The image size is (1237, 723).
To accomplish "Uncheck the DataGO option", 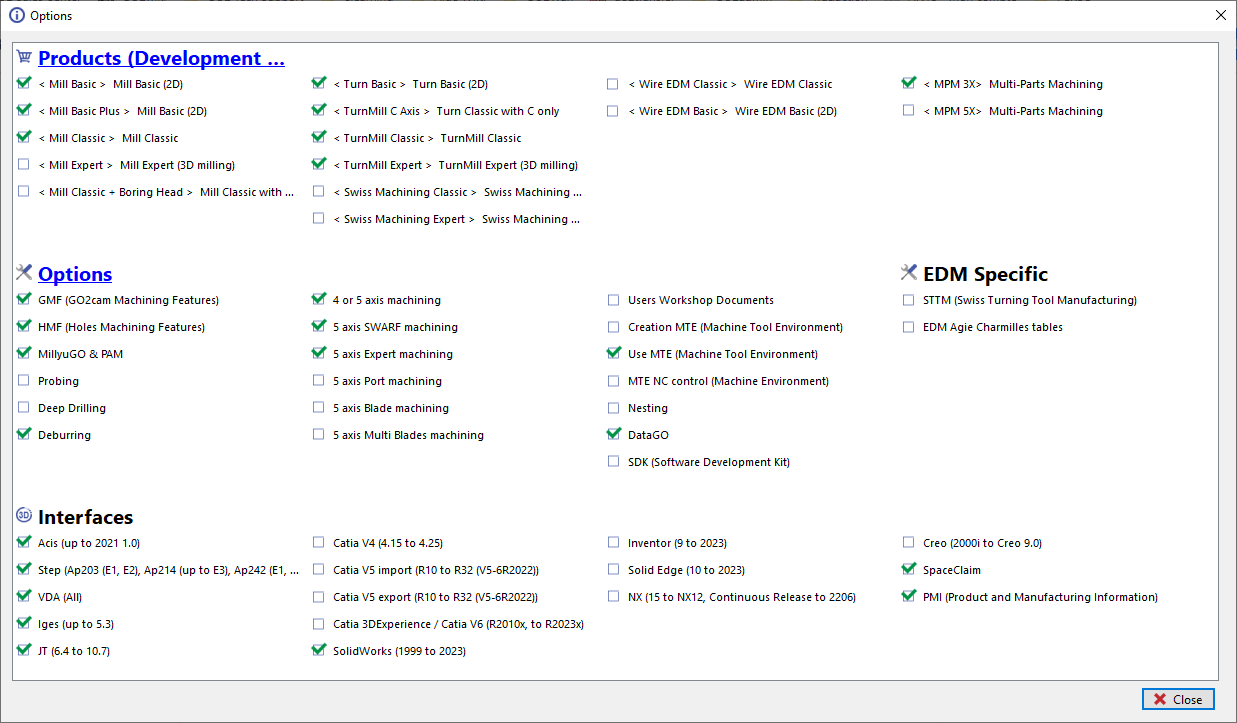I will 613,435.
